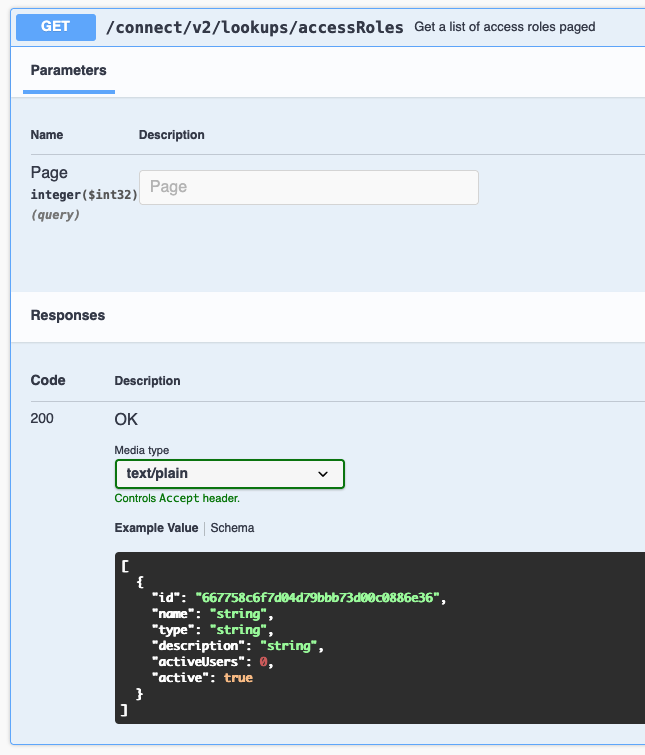Click the Code column header in Responses

pos(48,380)
